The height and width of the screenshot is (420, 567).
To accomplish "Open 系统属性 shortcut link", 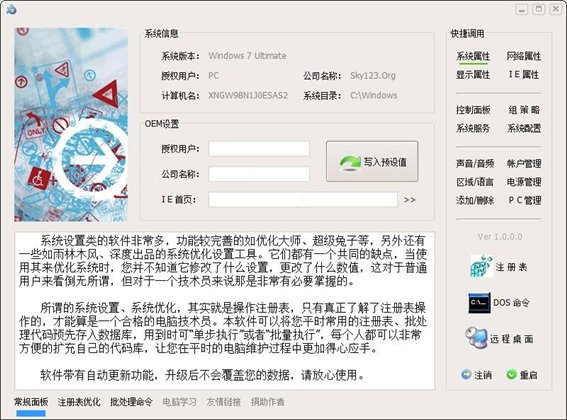I will click(x=473, y=56).
